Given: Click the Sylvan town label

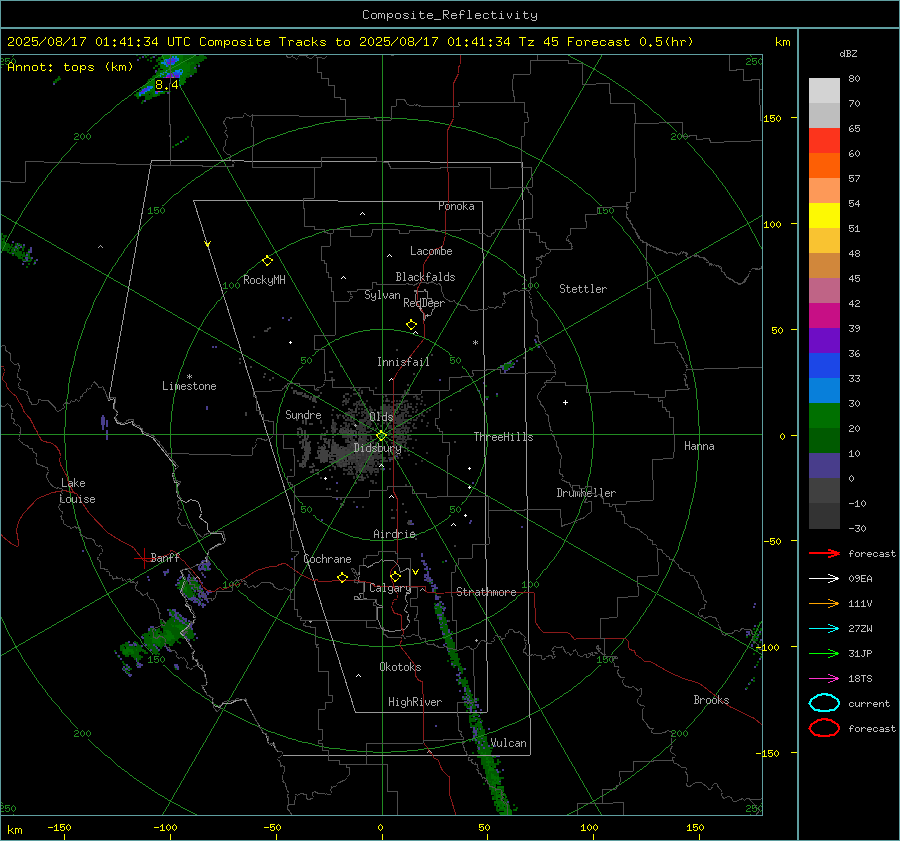Looking at the screenshot, I should point(382,295).
